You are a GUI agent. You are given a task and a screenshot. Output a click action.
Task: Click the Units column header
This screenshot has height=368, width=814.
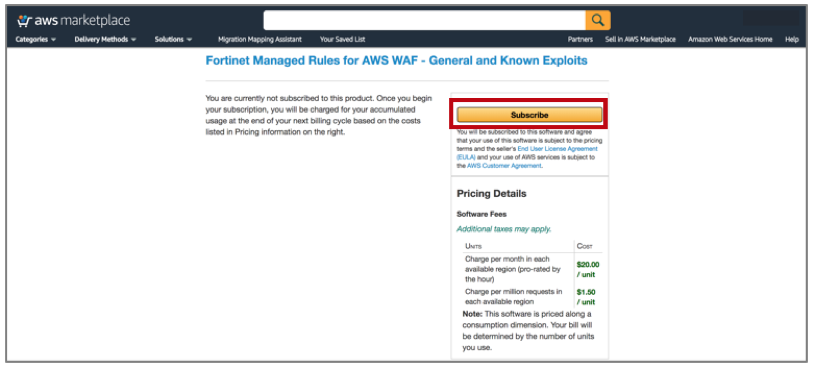[x=473, y=247]
